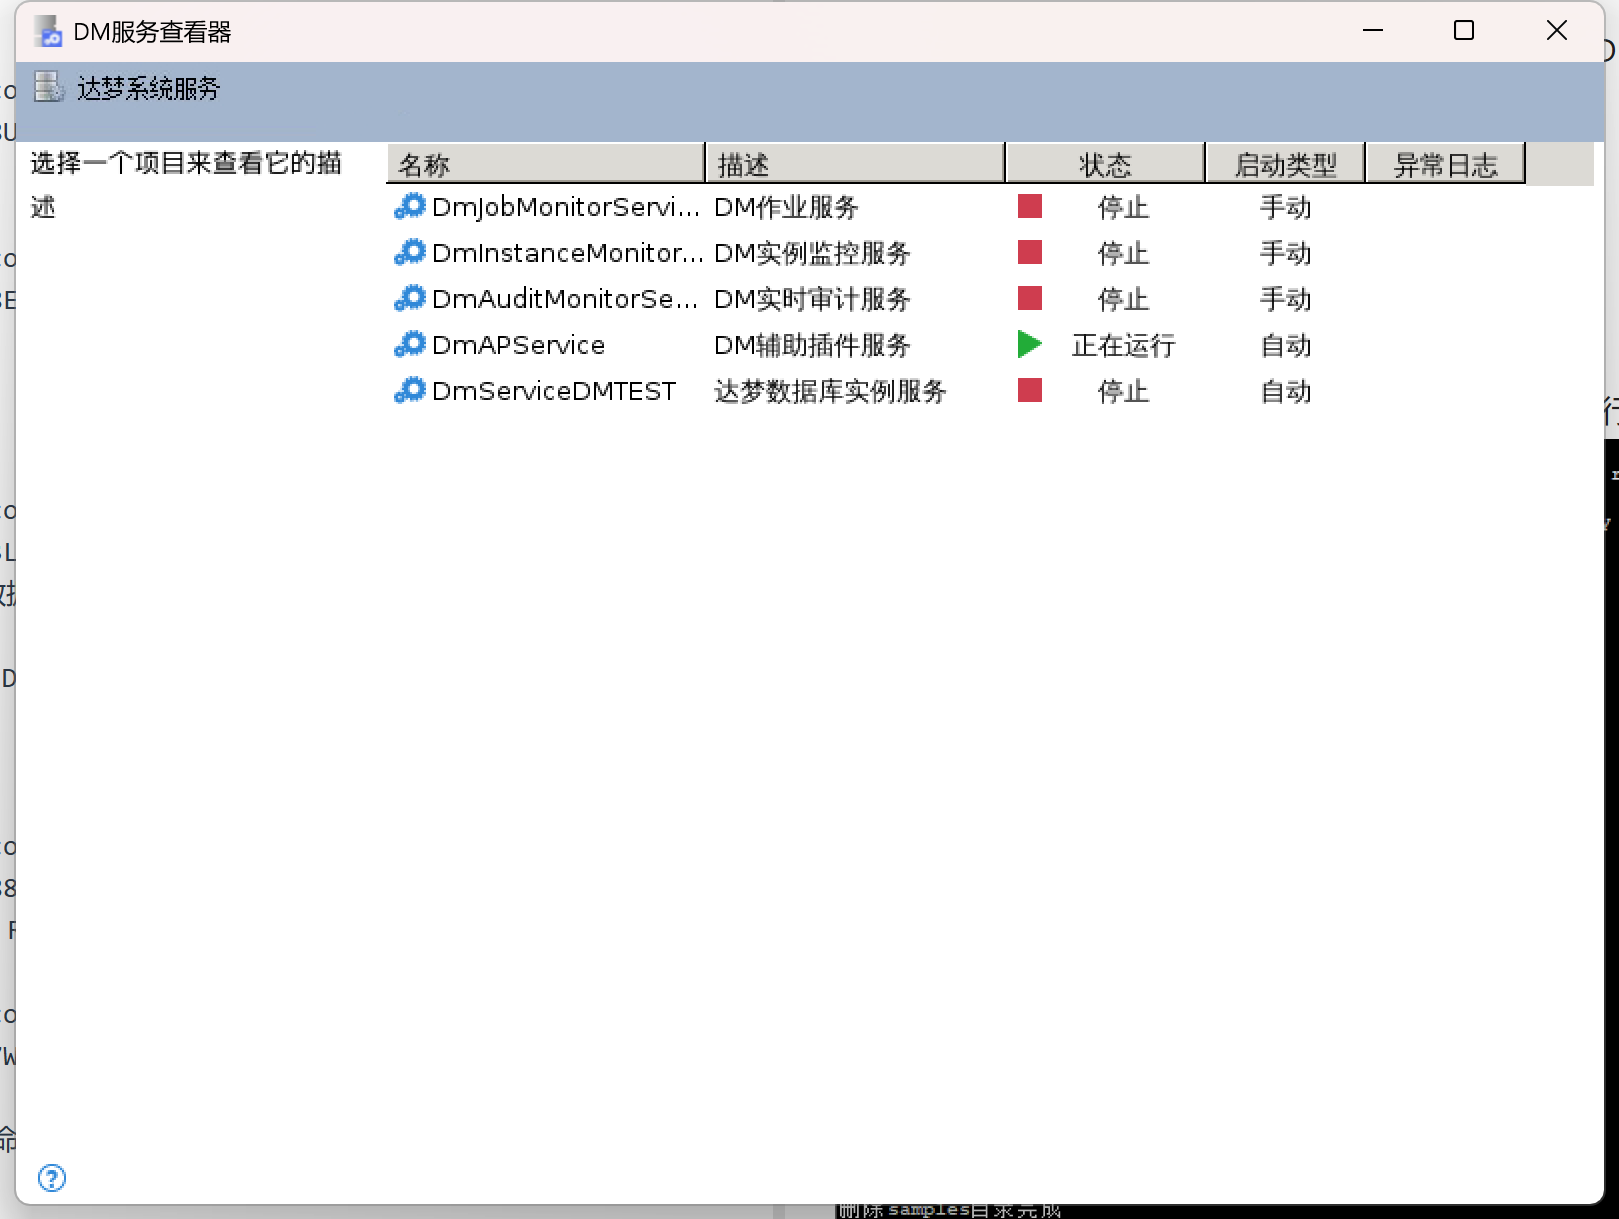The height and width of the screenshot is (1219, 1619).
Task: Sort by the 启动类型 column header
Action: point(1285,163)
